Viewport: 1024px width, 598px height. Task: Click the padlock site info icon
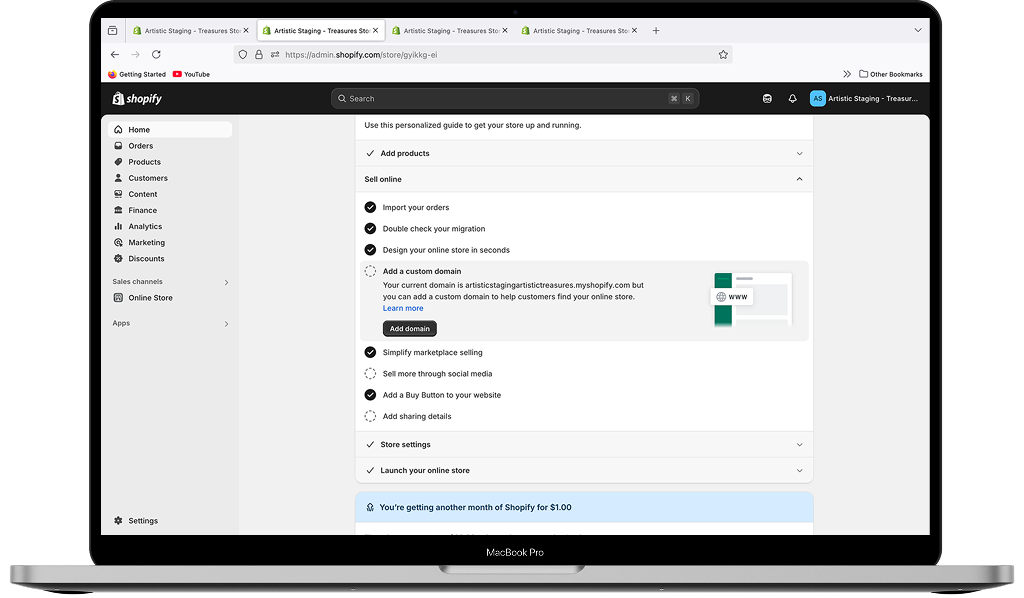pos(259,55)
